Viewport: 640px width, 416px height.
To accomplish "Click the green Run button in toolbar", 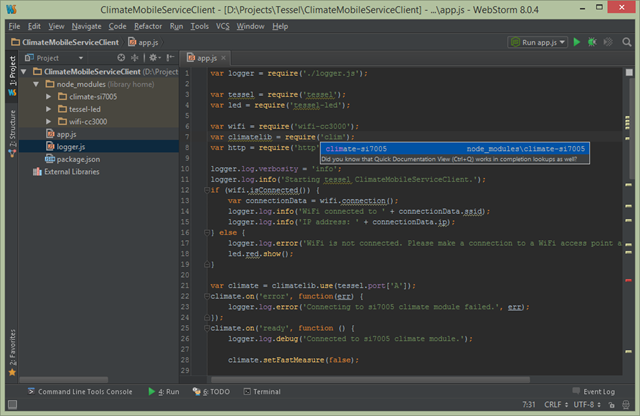I will point(577,42).
